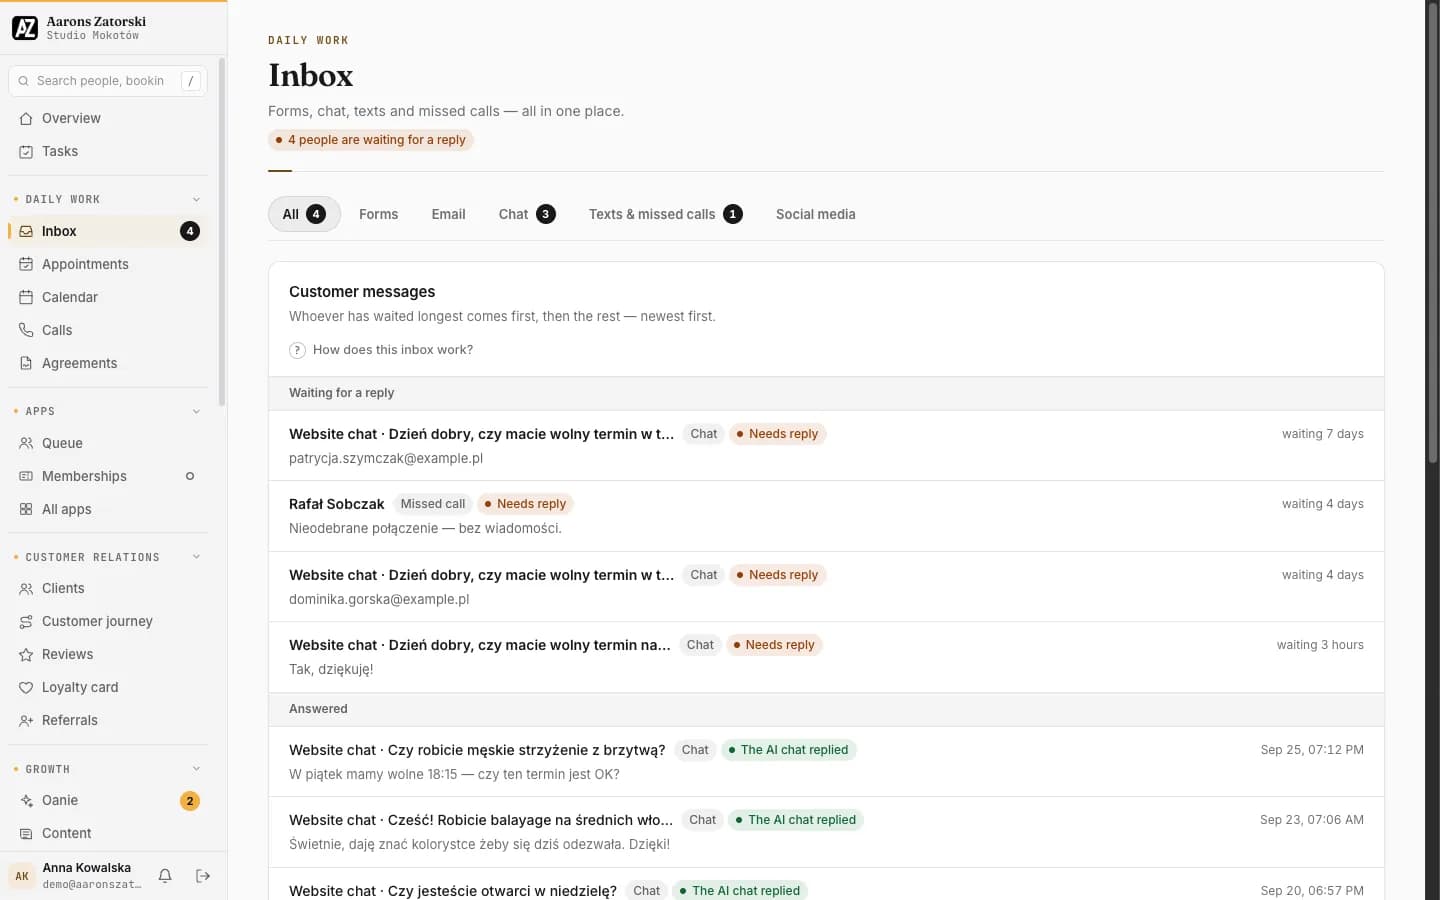Open the Loyalty card page
The height and width of the screenshot is (900, 1440).
(x=108, y=687)
